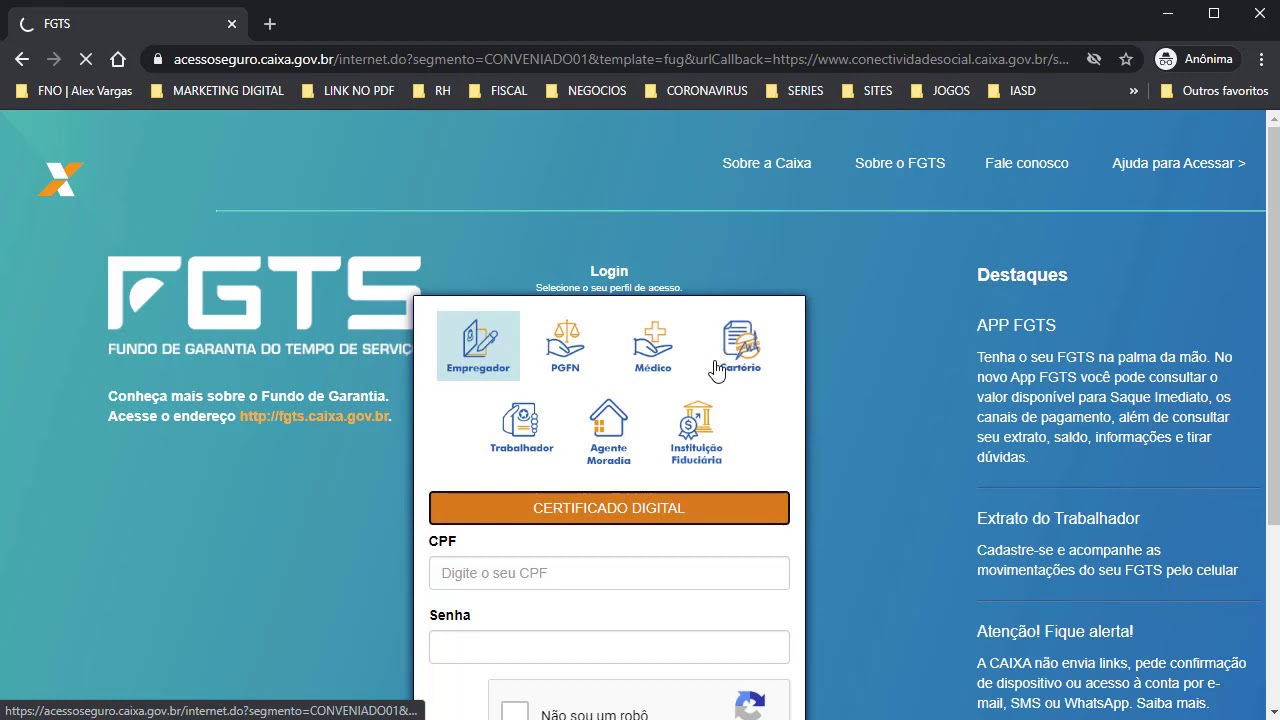Open IASD bookmark folder
The height and width of the screenshot is (720, 1280).
[x=1011, y=91]
